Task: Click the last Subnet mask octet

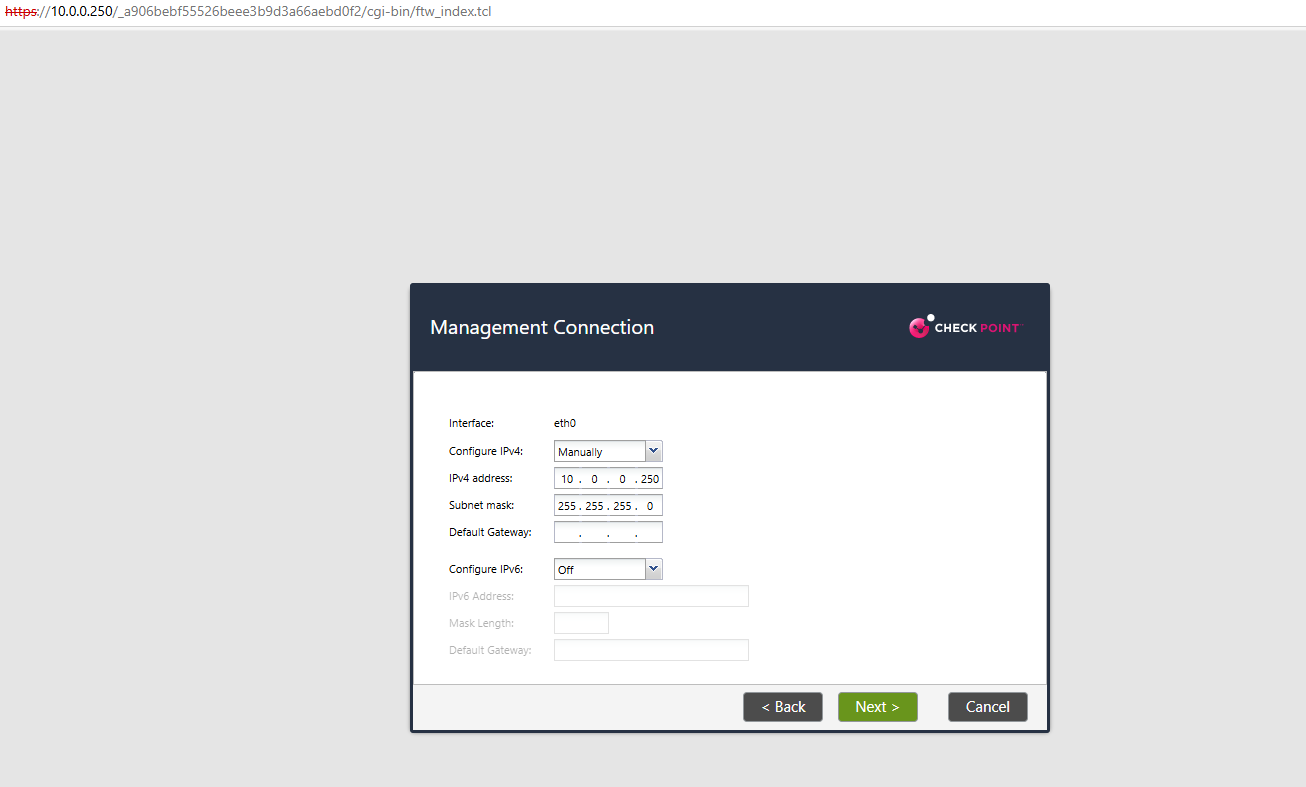Action: pyautogui.click(x=650, y=506)
